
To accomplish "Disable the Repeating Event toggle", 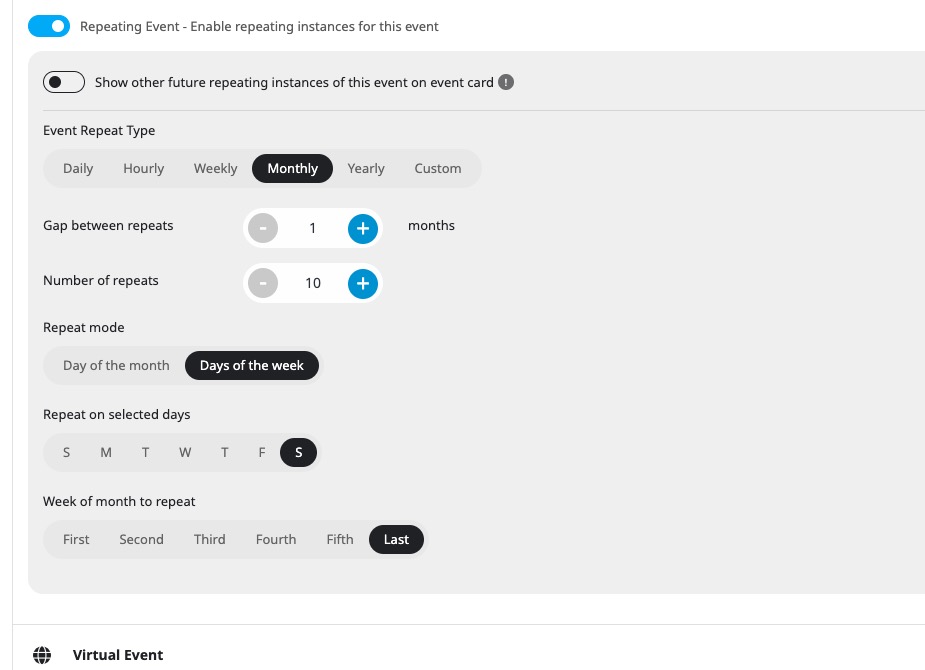I will [x=49, y=26].
